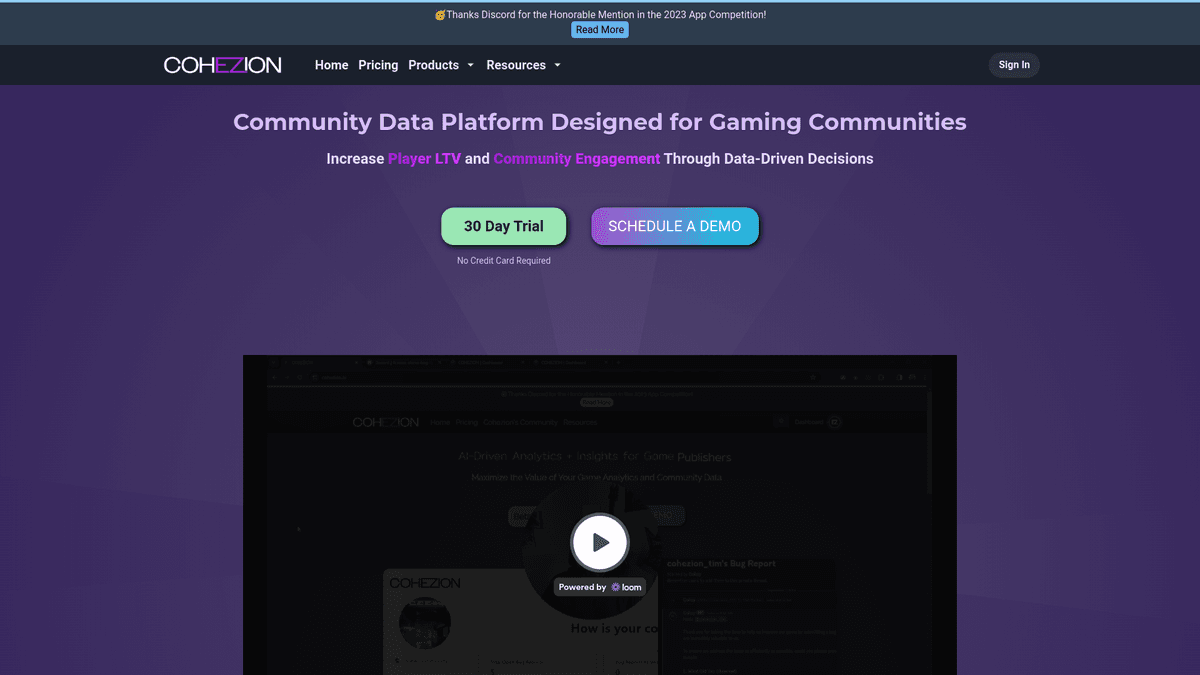Click the Cohezion logo in the navbar
This screenshot has height=675, width=1200.
[x=223, y=65]
